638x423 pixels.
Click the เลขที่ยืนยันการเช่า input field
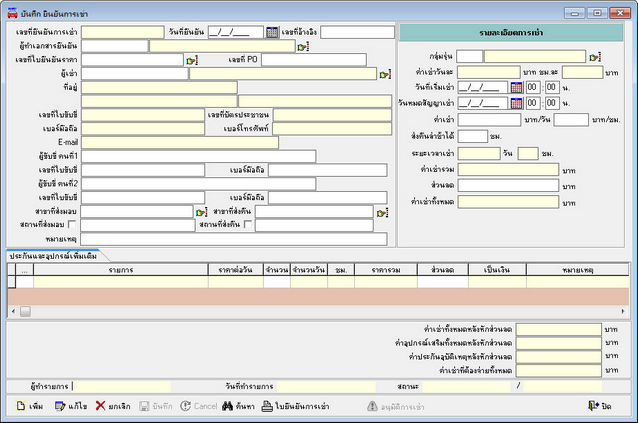point(123,32)
